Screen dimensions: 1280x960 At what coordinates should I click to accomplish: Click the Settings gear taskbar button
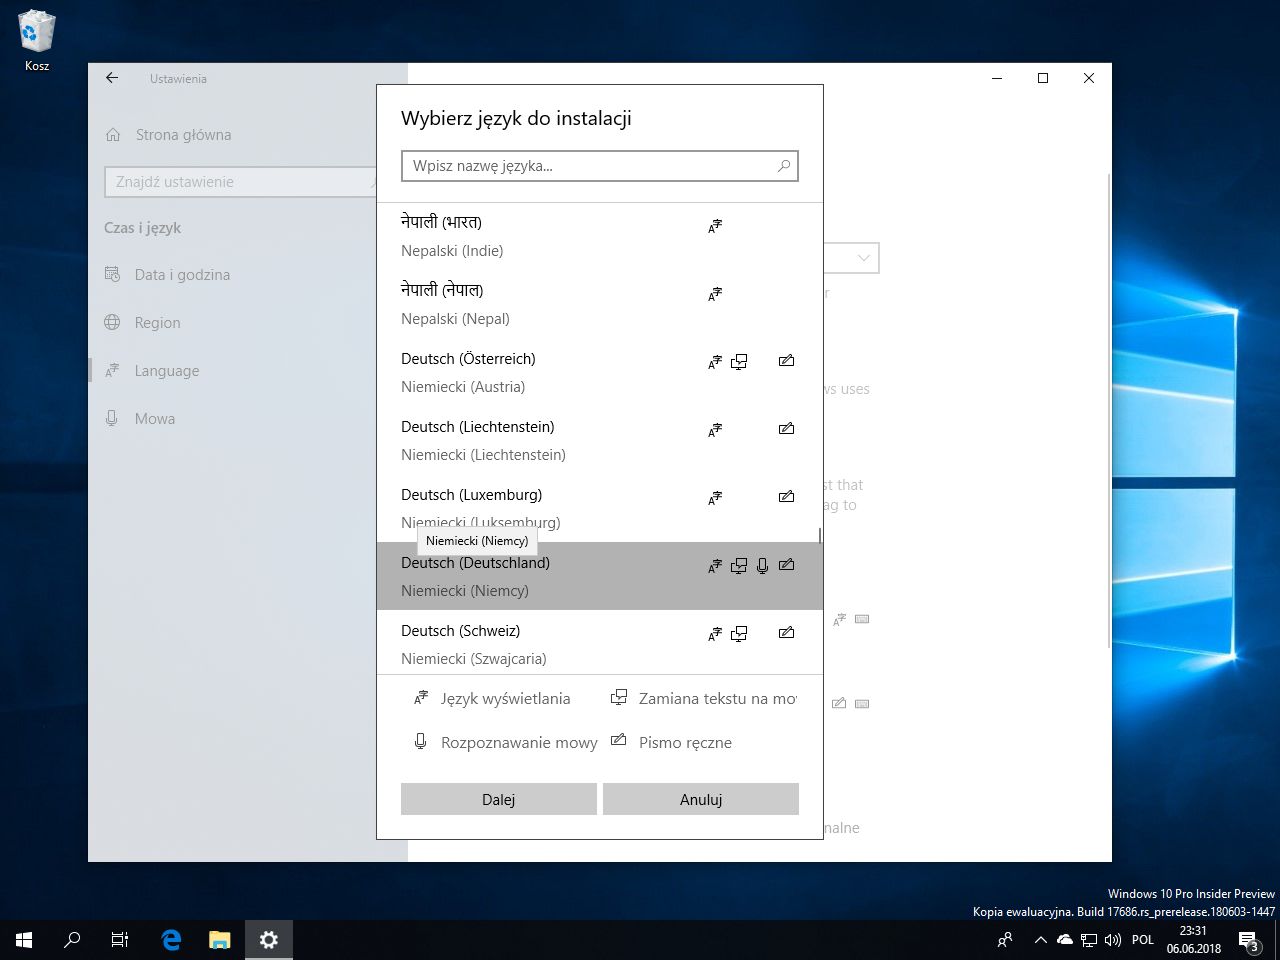tap(268, 940)
